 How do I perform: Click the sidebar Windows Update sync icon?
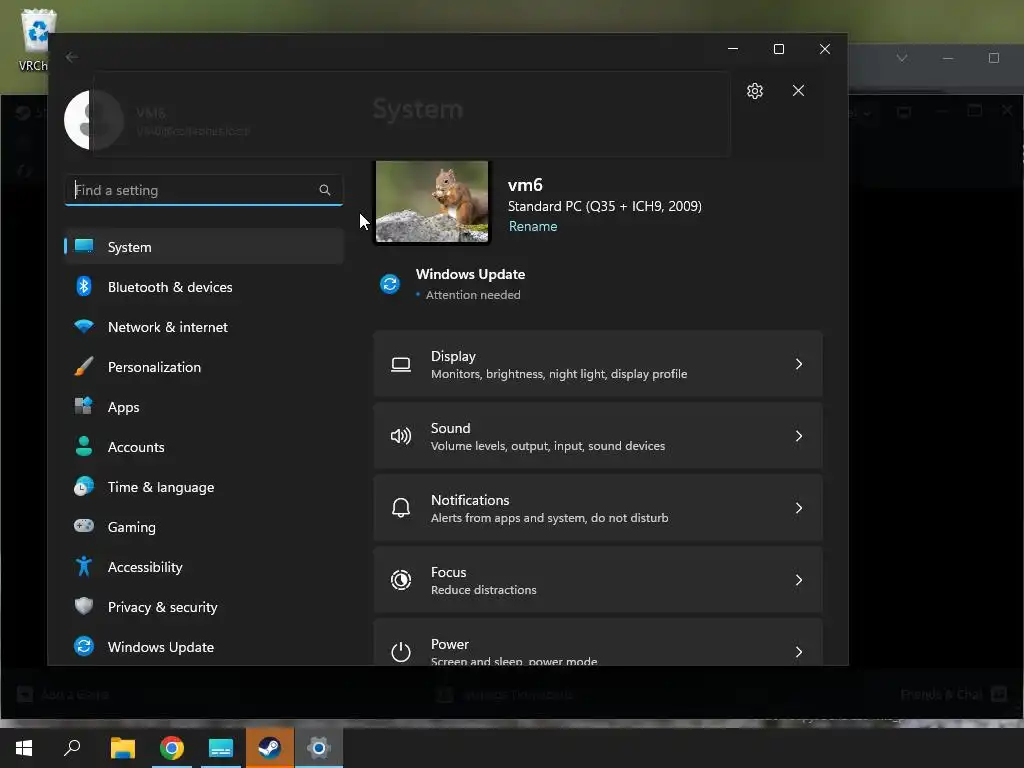(84, 646)
